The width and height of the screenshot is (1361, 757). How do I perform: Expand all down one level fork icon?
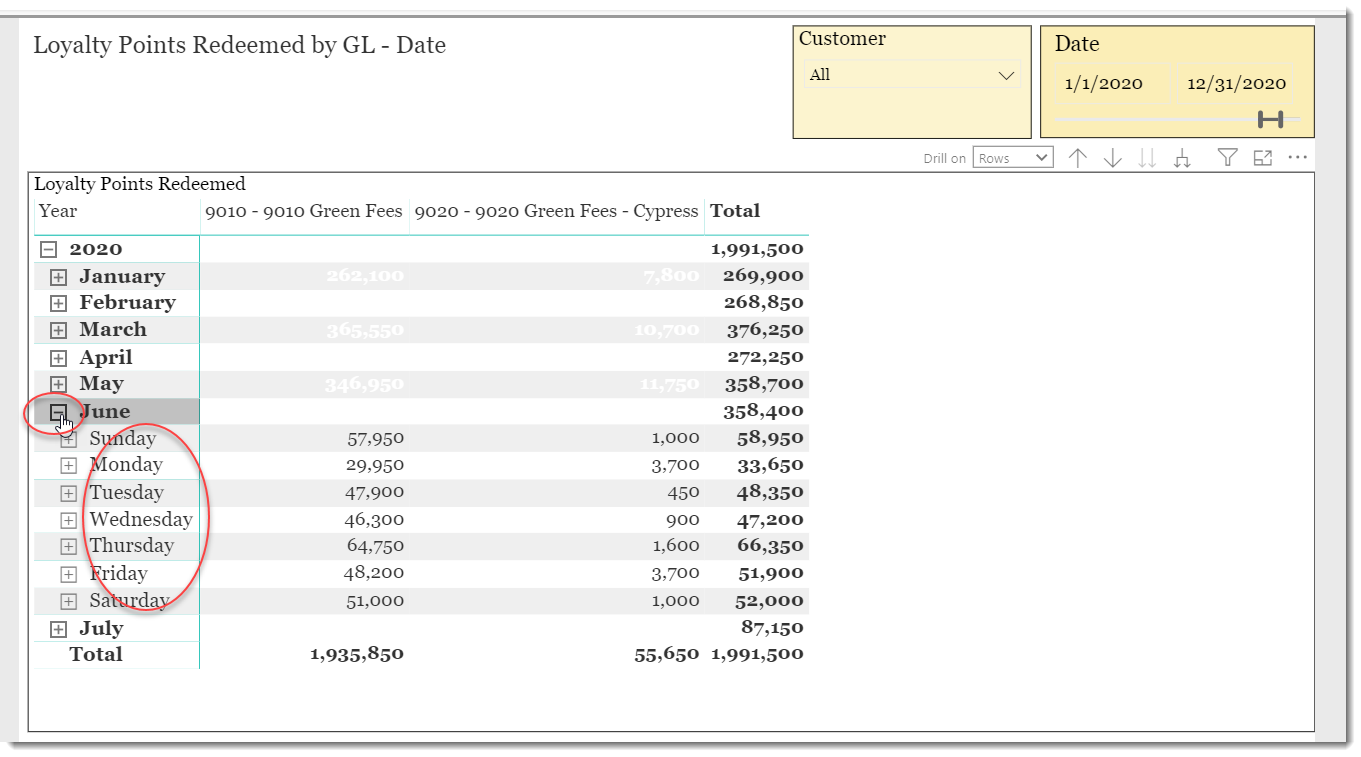click(1182, 158)
